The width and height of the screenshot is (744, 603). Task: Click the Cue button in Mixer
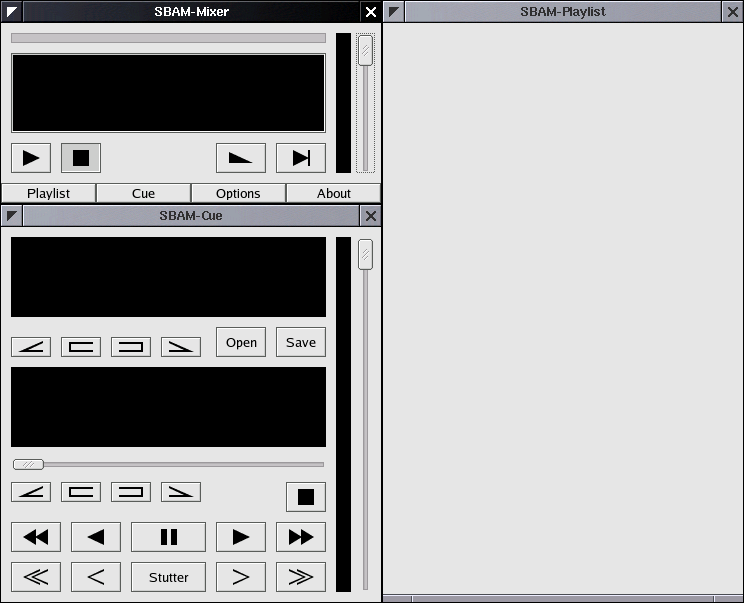[143, 194]
